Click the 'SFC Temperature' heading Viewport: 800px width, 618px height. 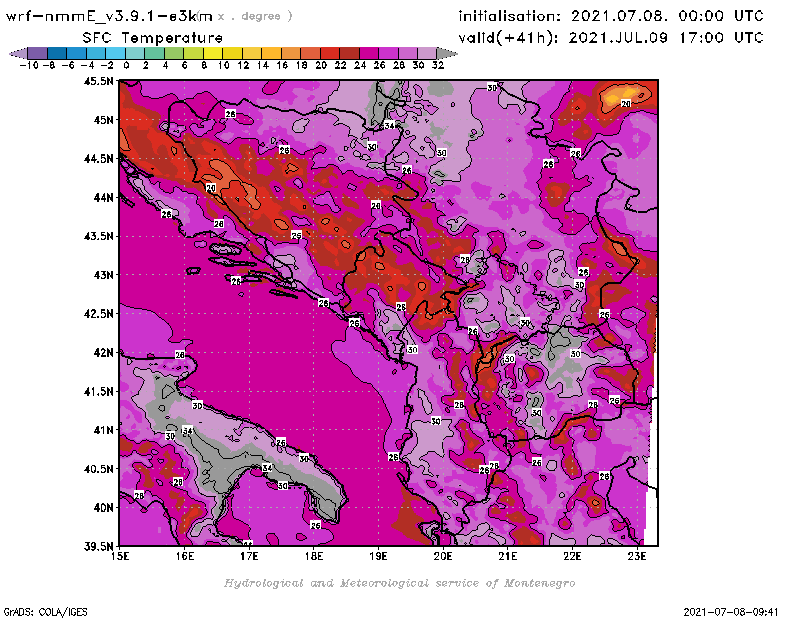point(153,38)
